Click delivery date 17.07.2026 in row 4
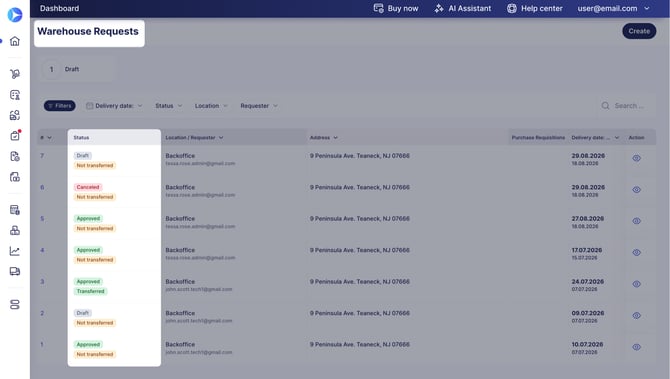Screen dimensions: 670x379 click(587, 250)
